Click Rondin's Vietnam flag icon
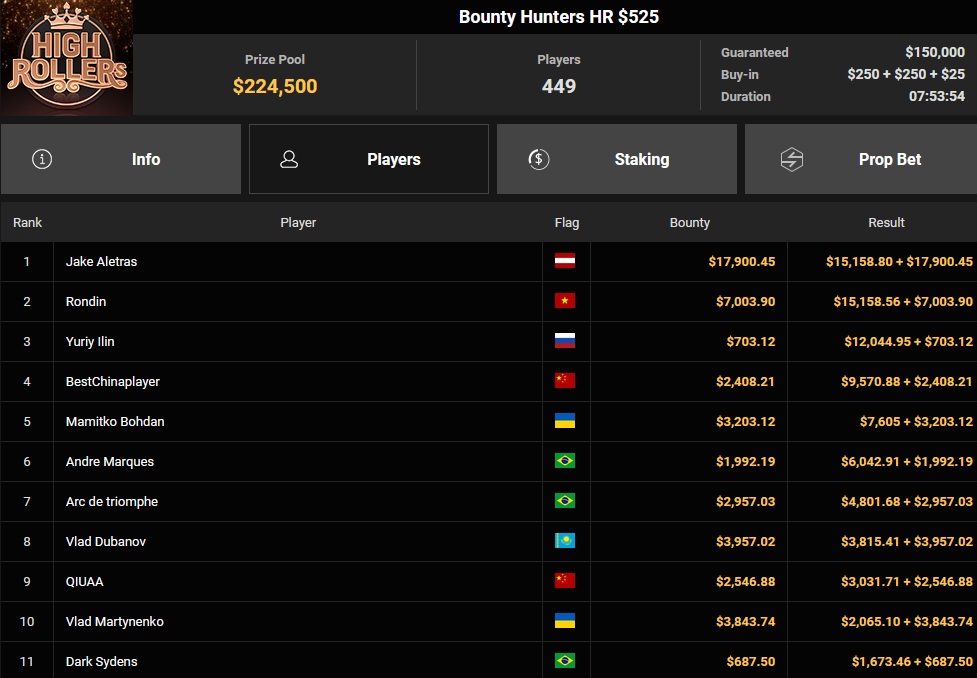 (565, 301)
